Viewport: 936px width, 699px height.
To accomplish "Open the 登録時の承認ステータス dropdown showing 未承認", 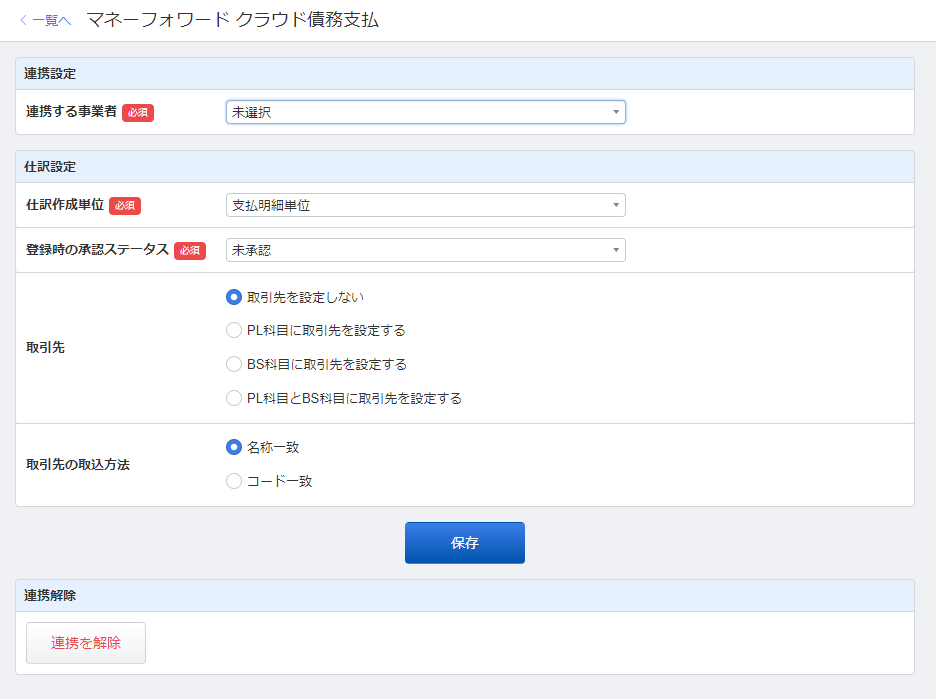I will click(x=426, y=250).
